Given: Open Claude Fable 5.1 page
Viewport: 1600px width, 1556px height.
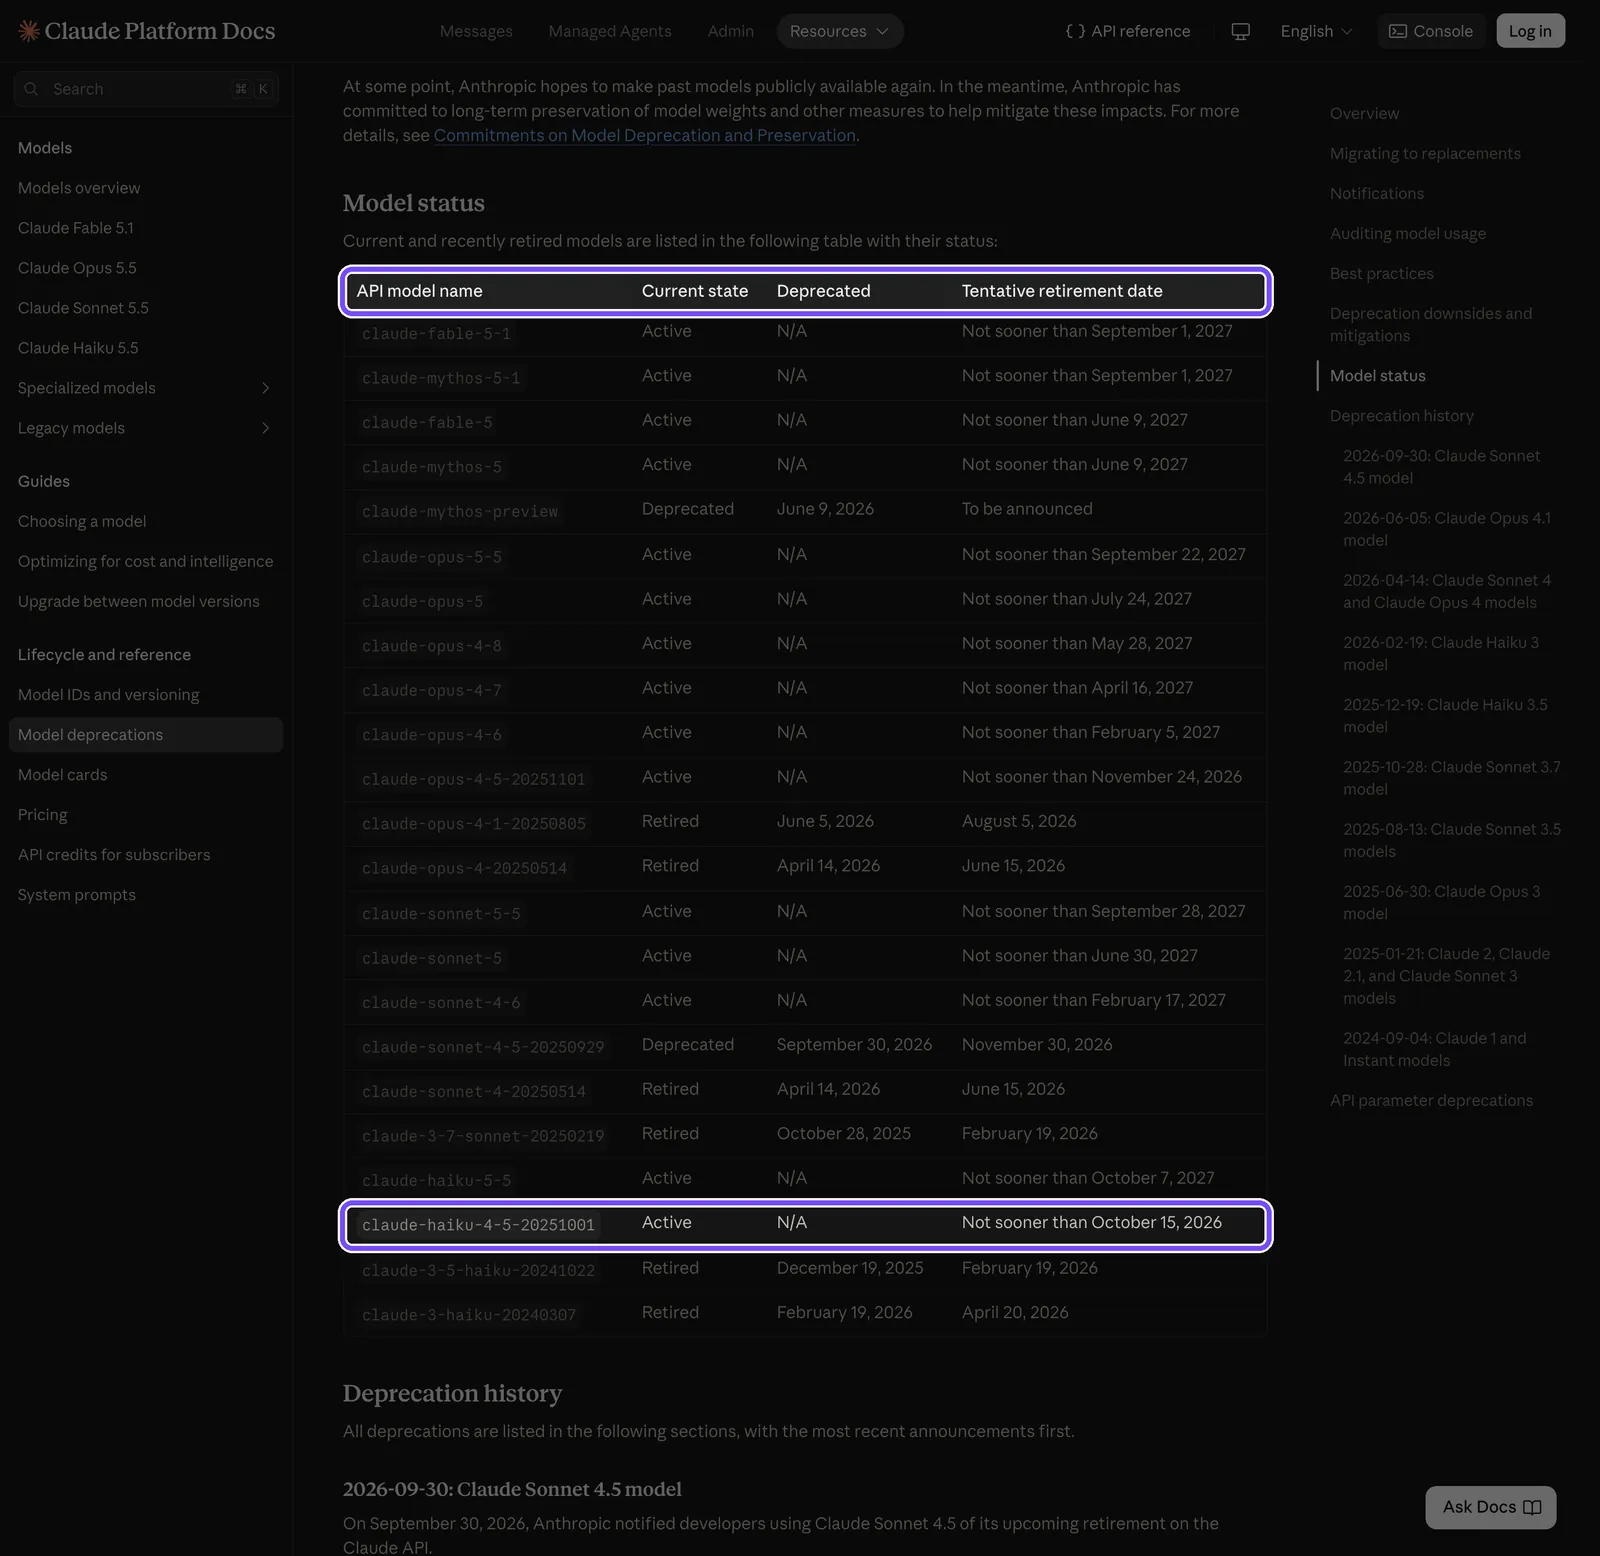Looking at the screenshot, I should [x=76, y=228].
